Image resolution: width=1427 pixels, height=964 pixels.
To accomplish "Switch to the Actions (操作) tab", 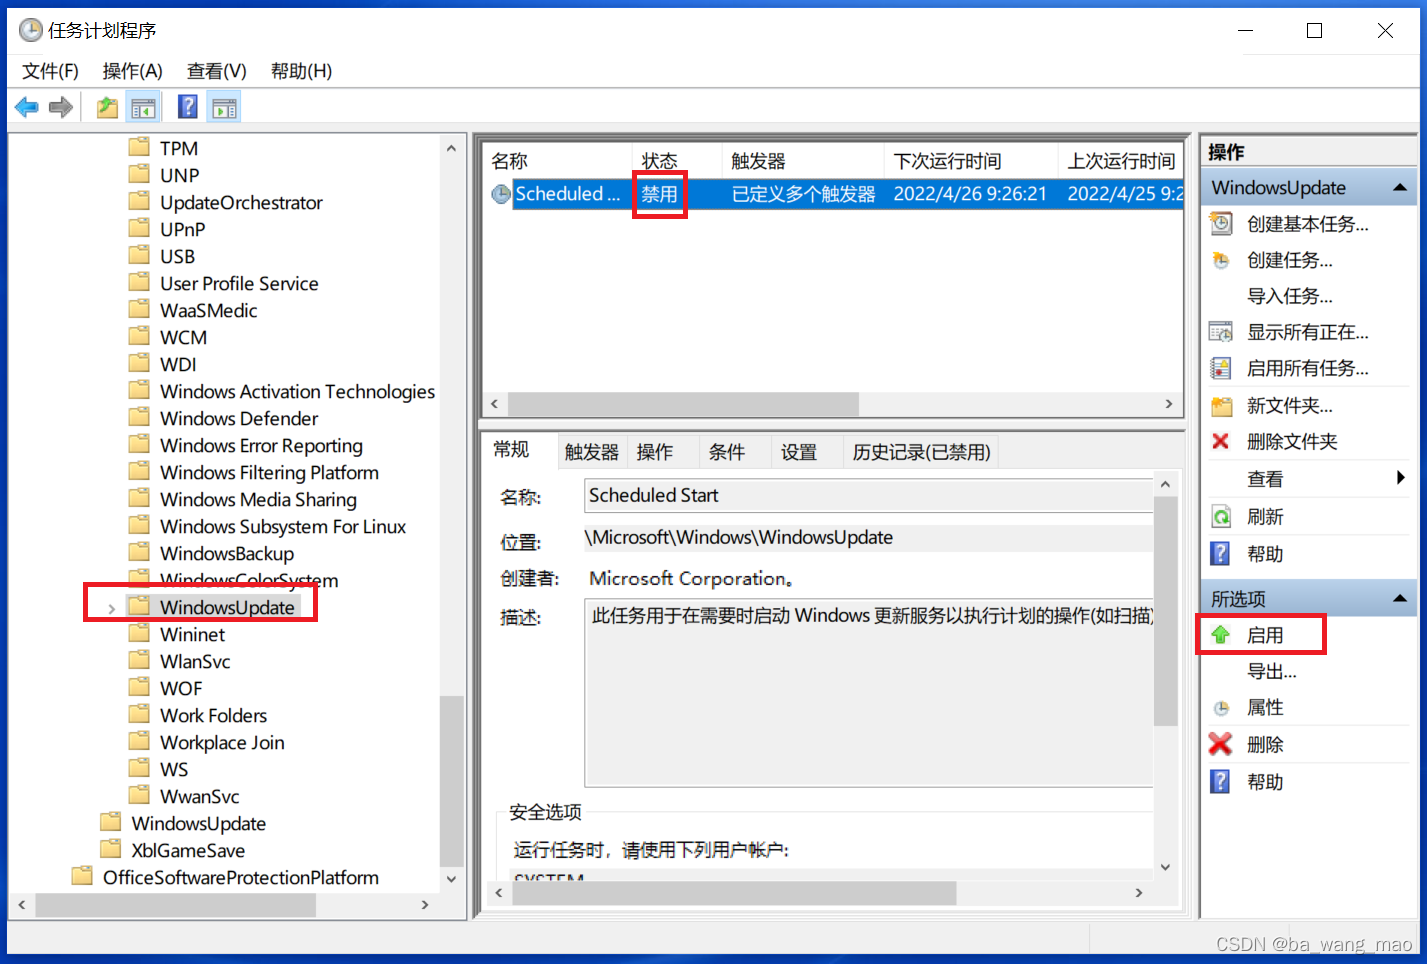I will [655, 452].
